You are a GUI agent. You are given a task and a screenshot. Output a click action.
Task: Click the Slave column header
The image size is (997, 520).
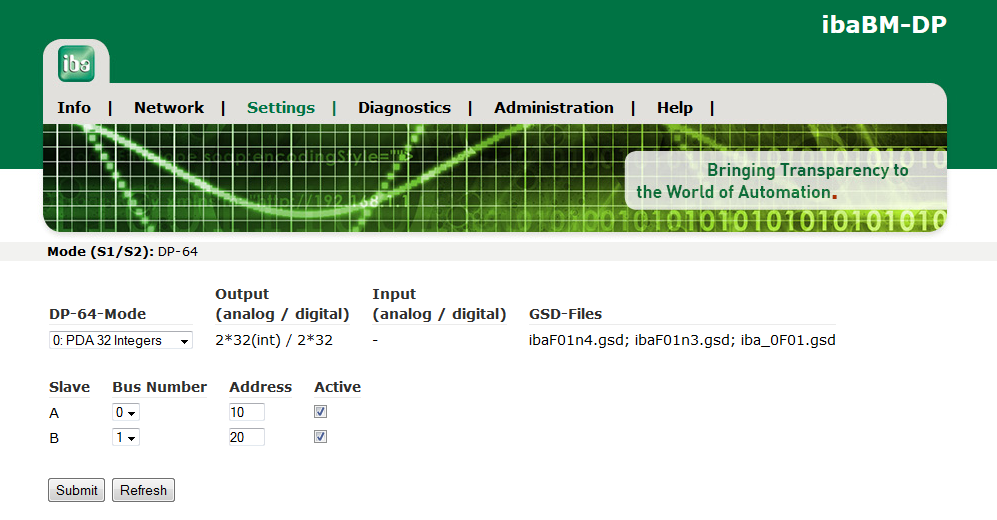(69, 387)
